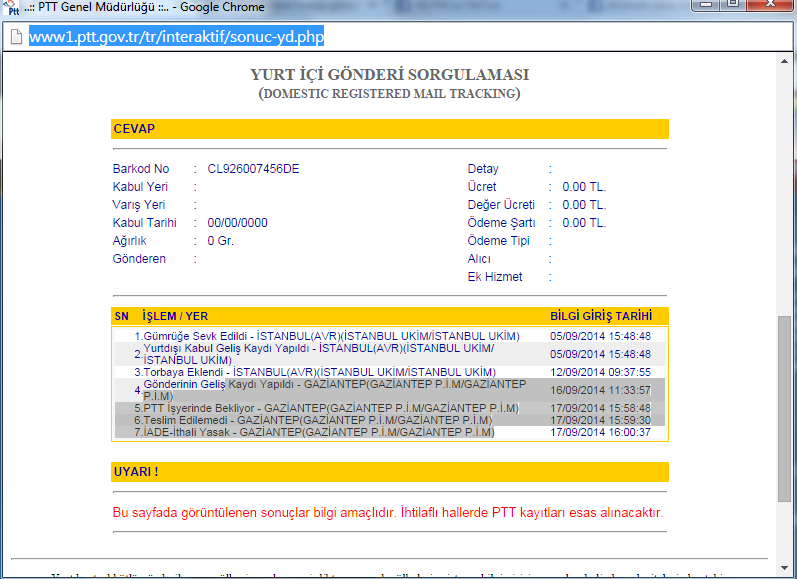Close the PTT tracking popup window
Screen dimensions: 797x579
(x=770, y=4)
